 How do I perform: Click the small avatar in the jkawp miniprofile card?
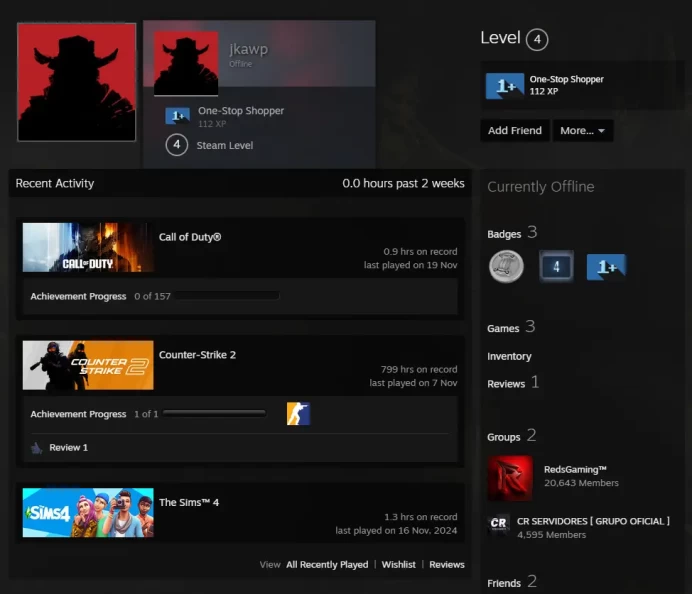pos(186,63)
